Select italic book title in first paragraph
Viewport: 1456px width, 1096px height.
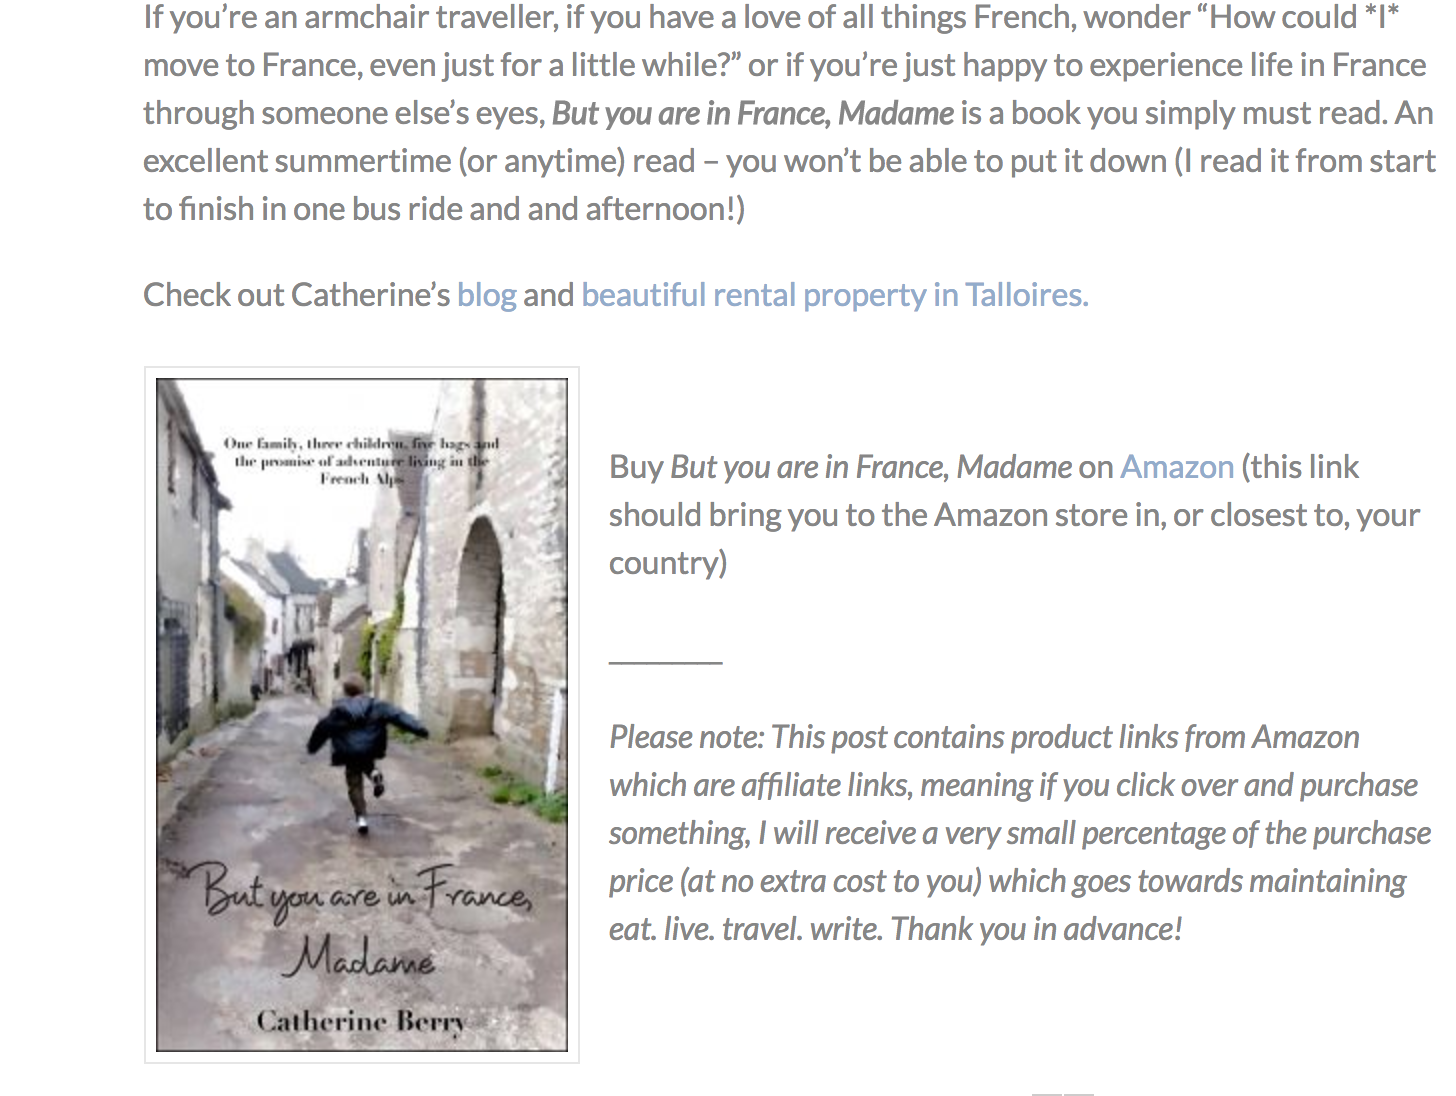pos(753,113)
